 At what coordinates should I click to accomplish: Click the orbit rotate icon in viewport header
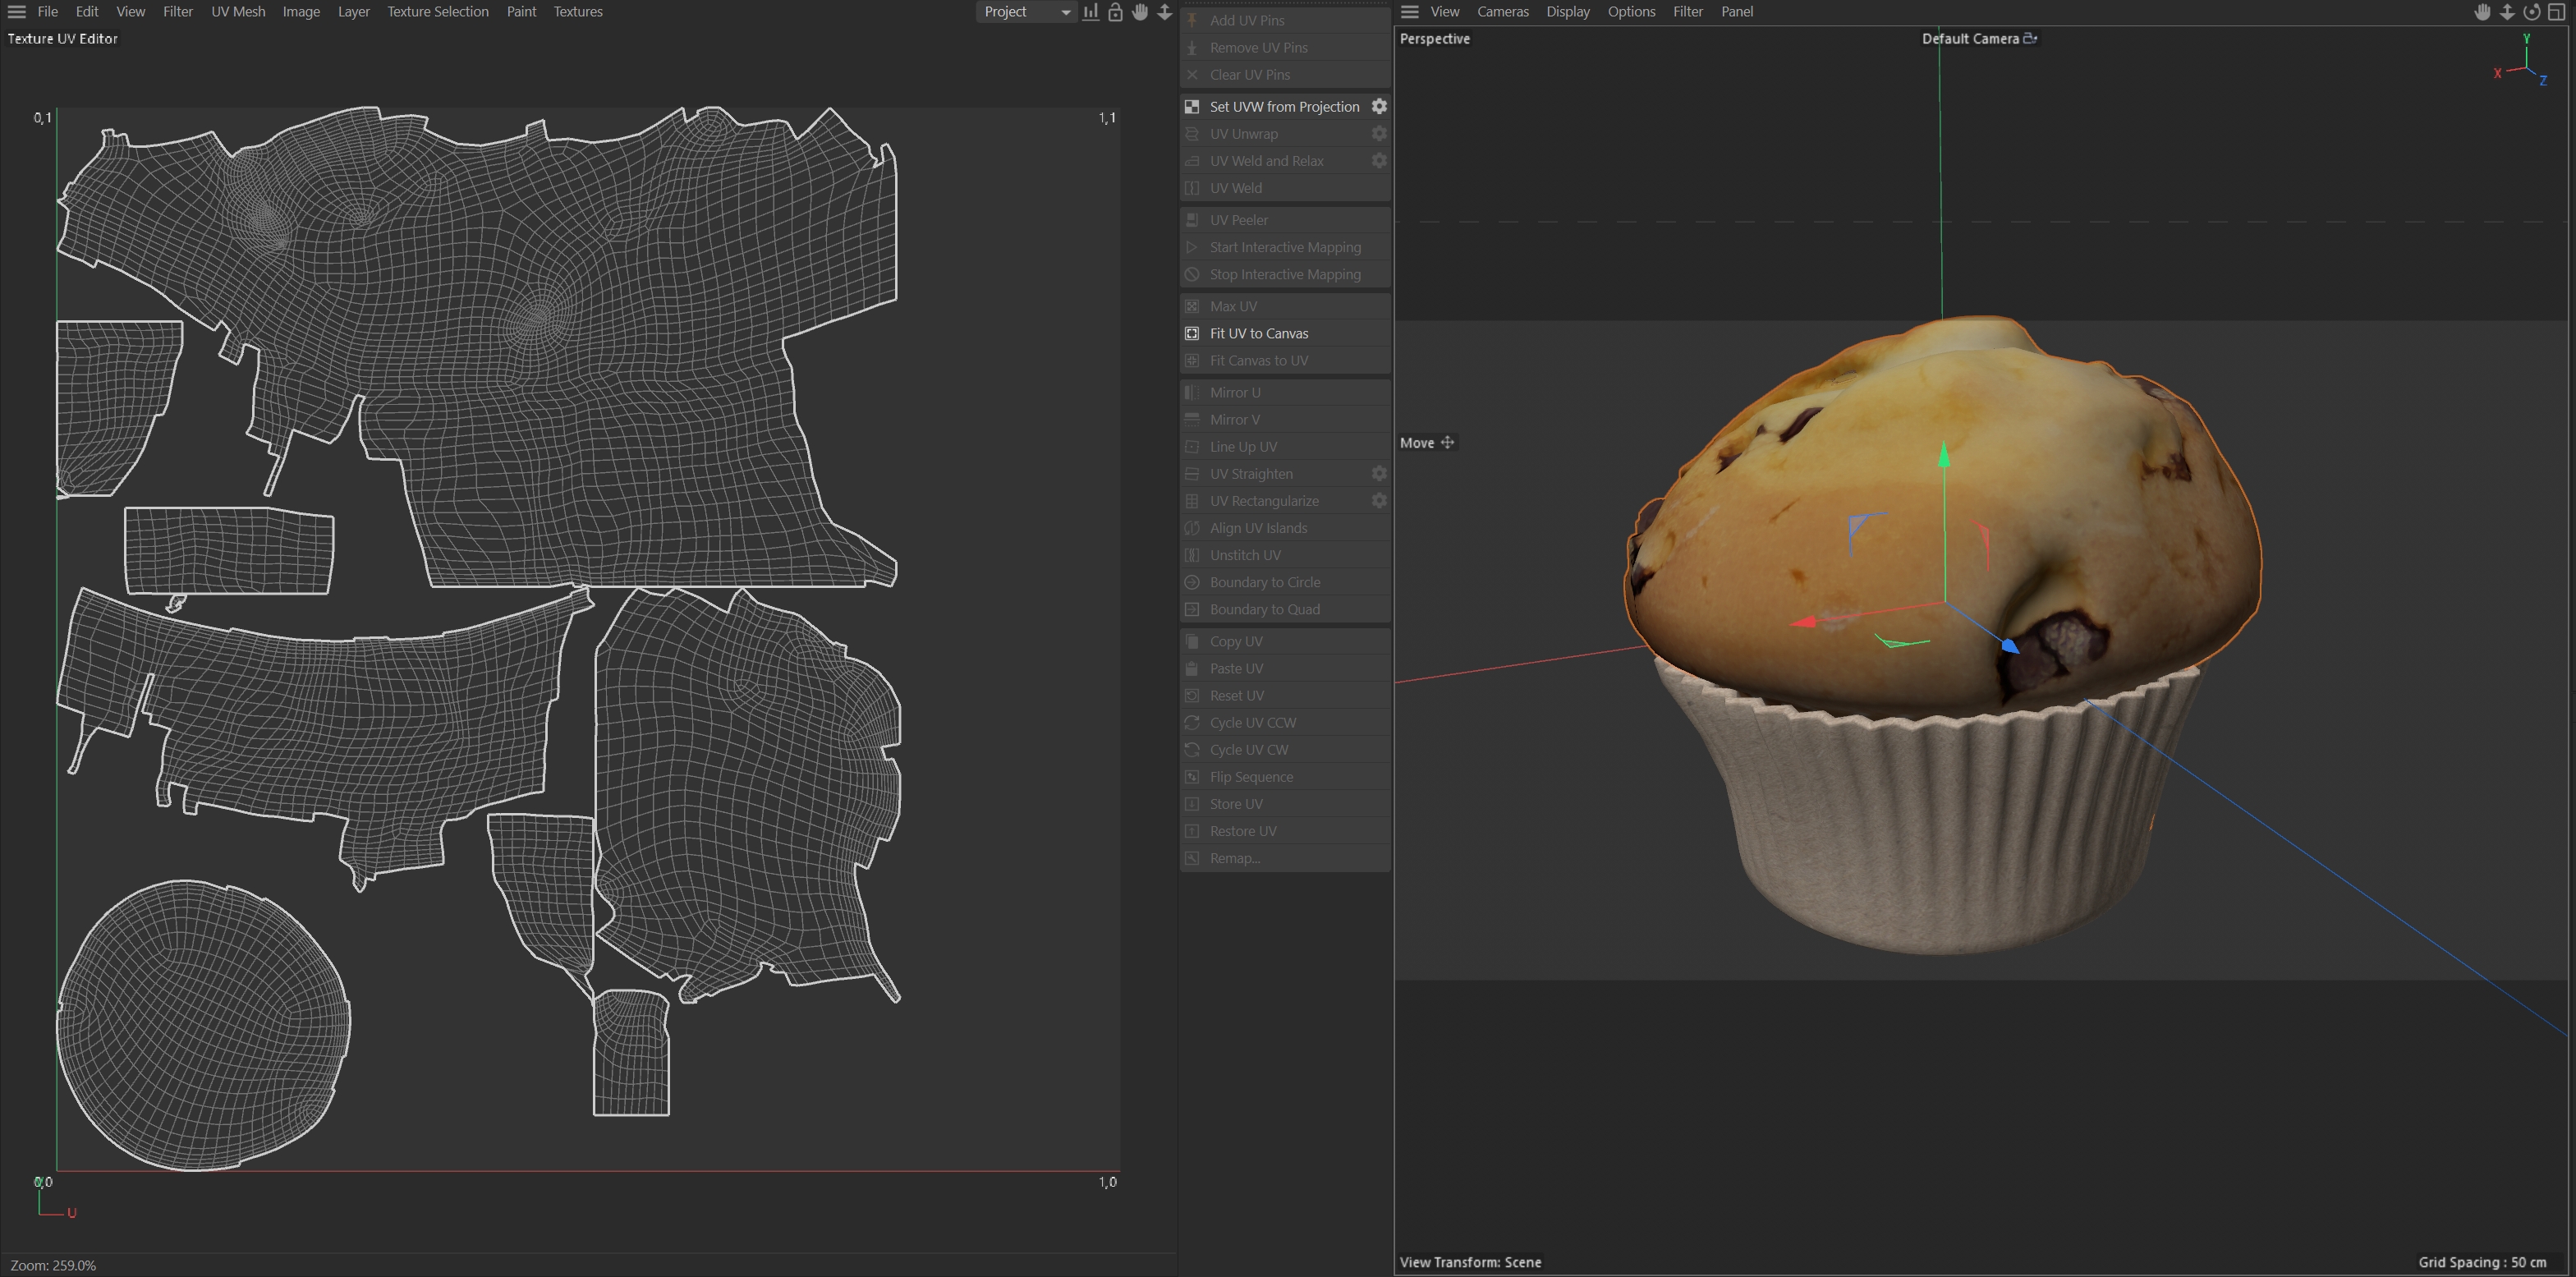coord(2531,12)
